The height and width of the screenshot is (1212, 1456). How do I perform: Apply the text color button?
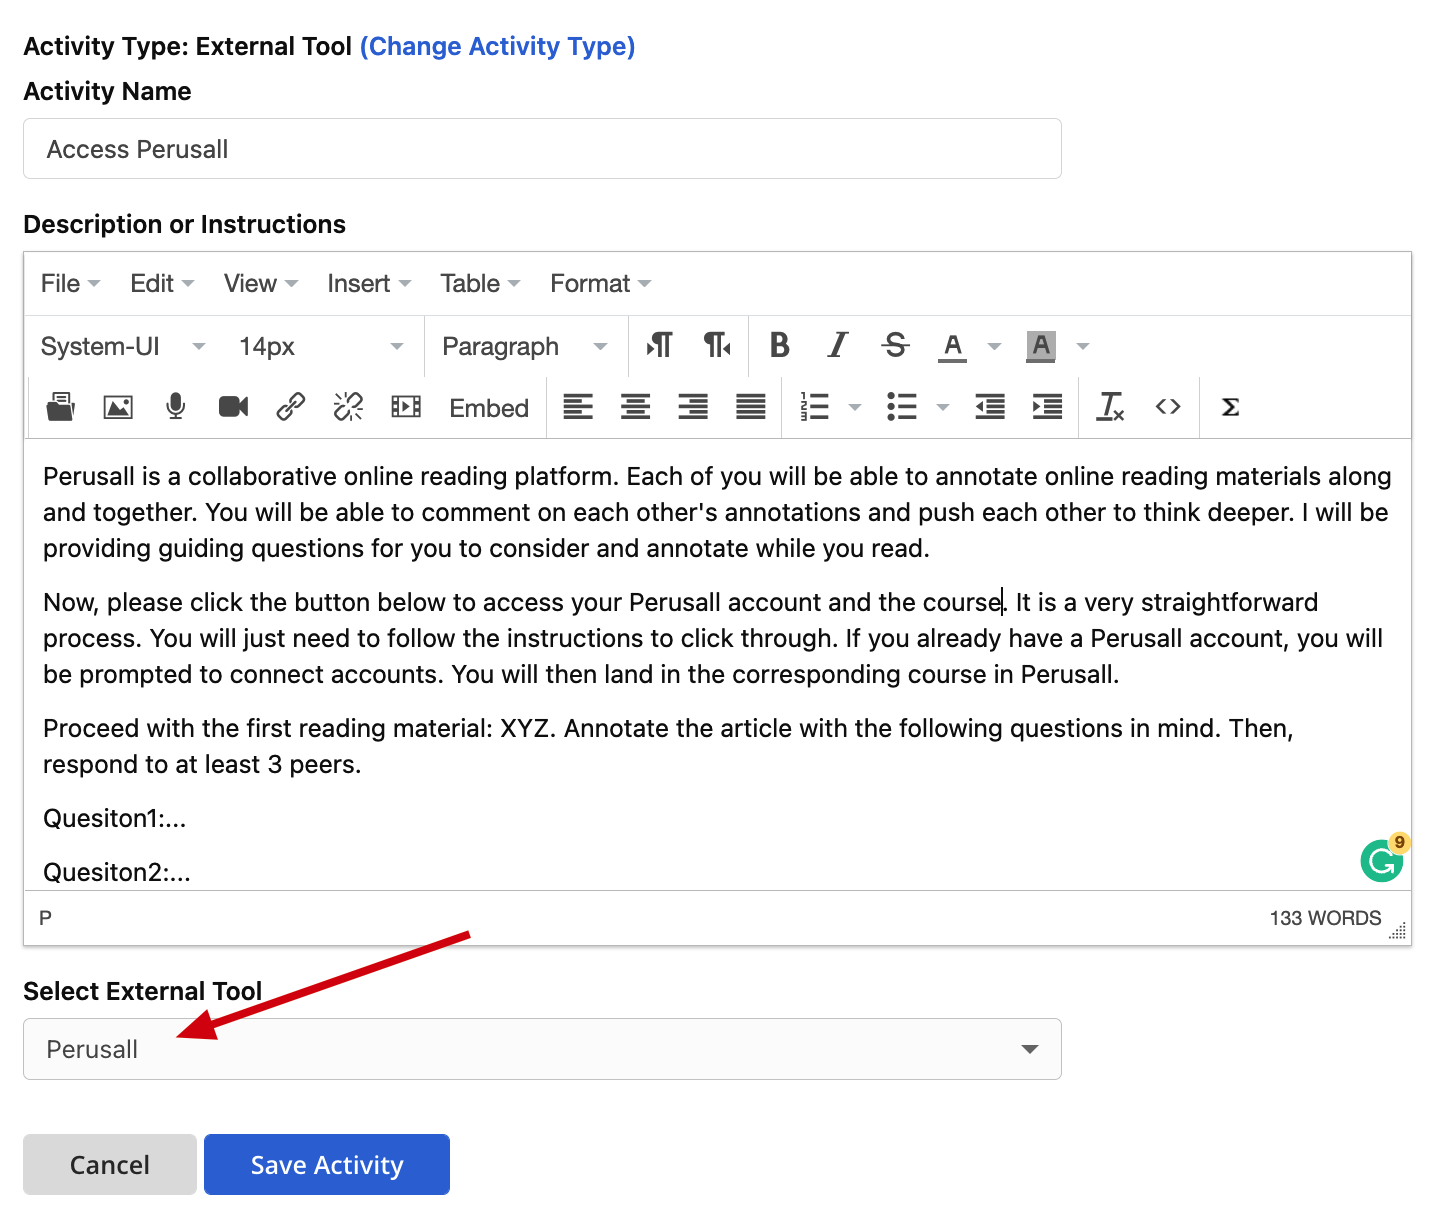click(953, 347)
